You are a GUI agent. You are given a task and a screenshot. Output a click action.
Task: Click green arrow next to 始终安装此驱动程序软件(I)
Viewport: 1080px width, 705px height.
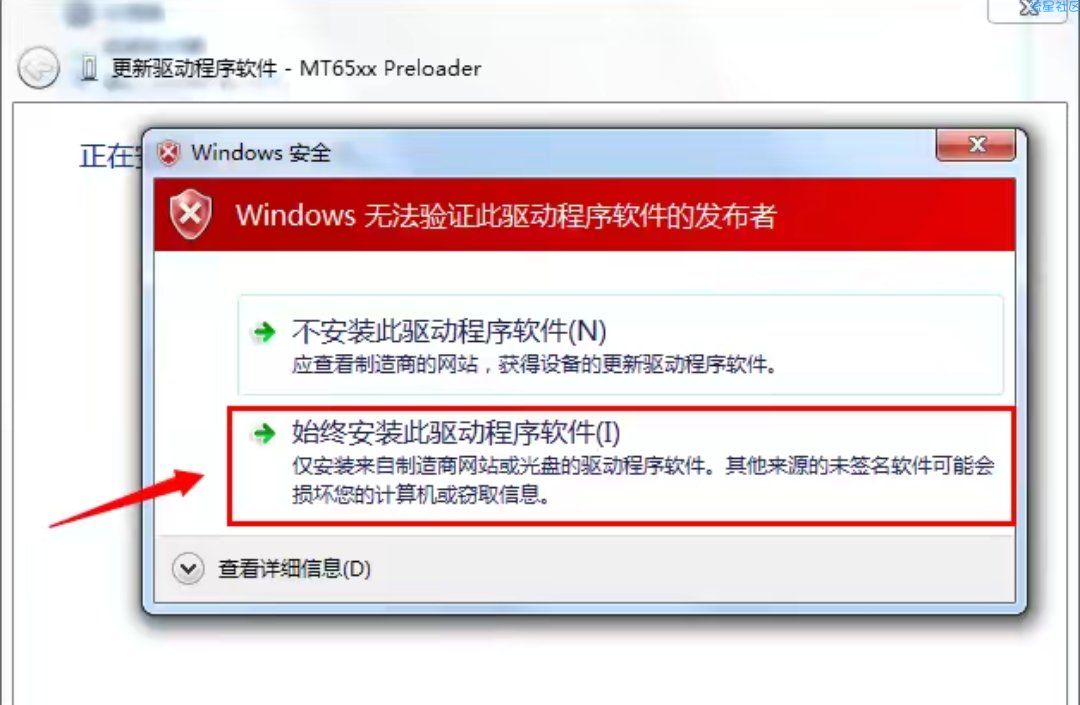point(264,433)
